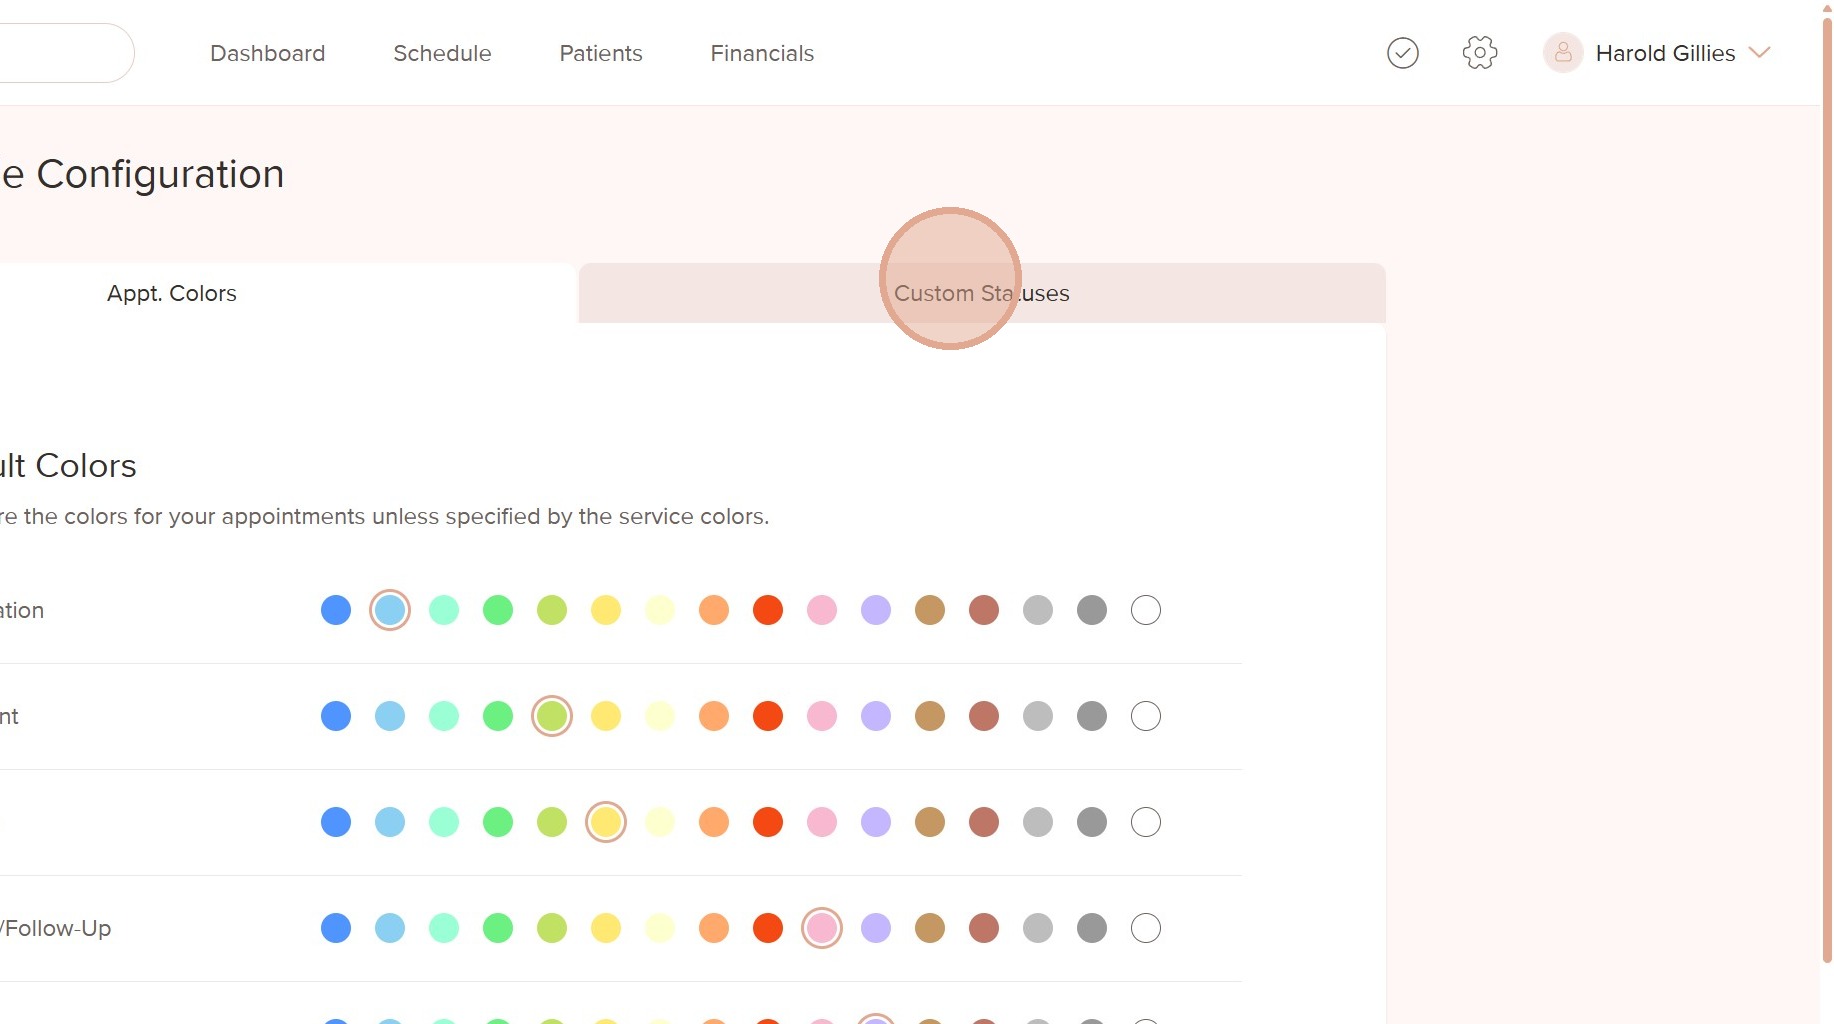Viewport: 1834px width, 1024px height.
Task: Pick green swatch in the 'ation' row
Action: [x=498, y=610]
